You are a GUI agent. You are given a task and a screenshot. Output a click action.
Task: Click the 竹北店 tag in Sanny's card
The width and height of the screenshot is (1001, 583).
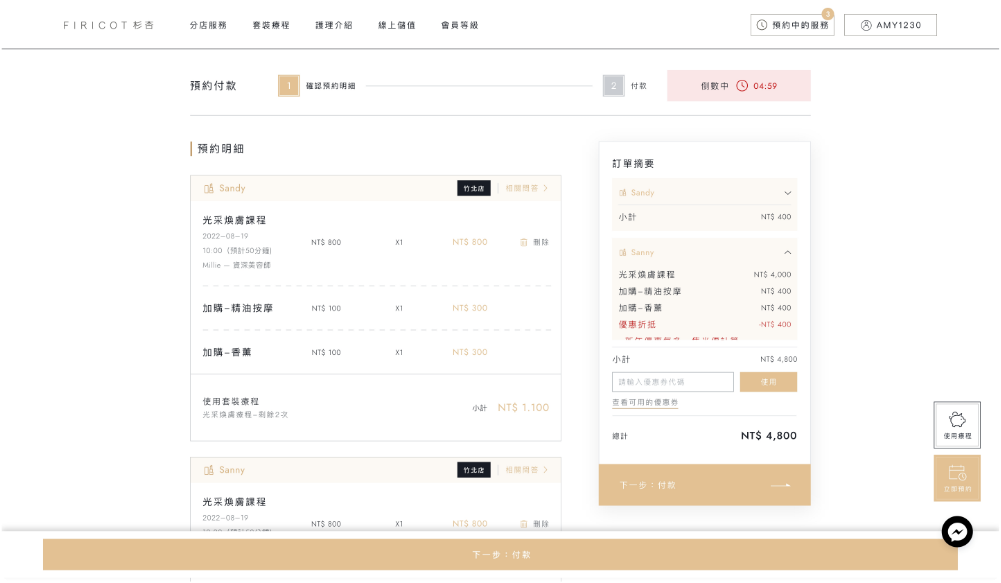[x=474, y=470]
